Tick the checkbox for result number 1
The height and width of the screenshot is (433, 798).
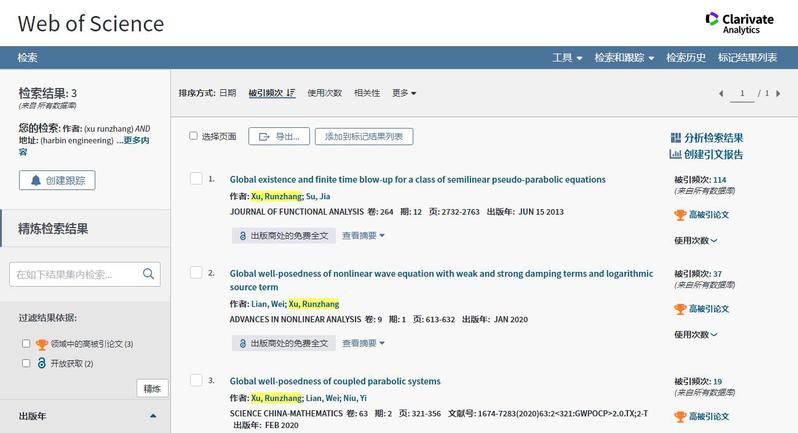pyautogui.click(x=196, y=179)
